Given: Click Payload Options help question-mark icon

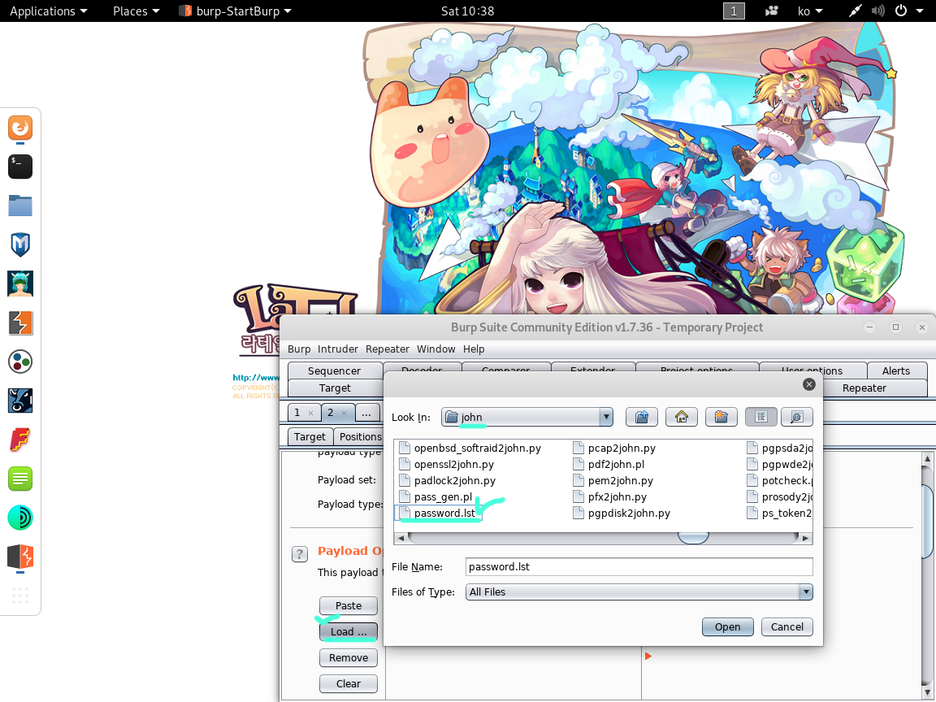Looking at the screenshot, I should coord(299,554).
